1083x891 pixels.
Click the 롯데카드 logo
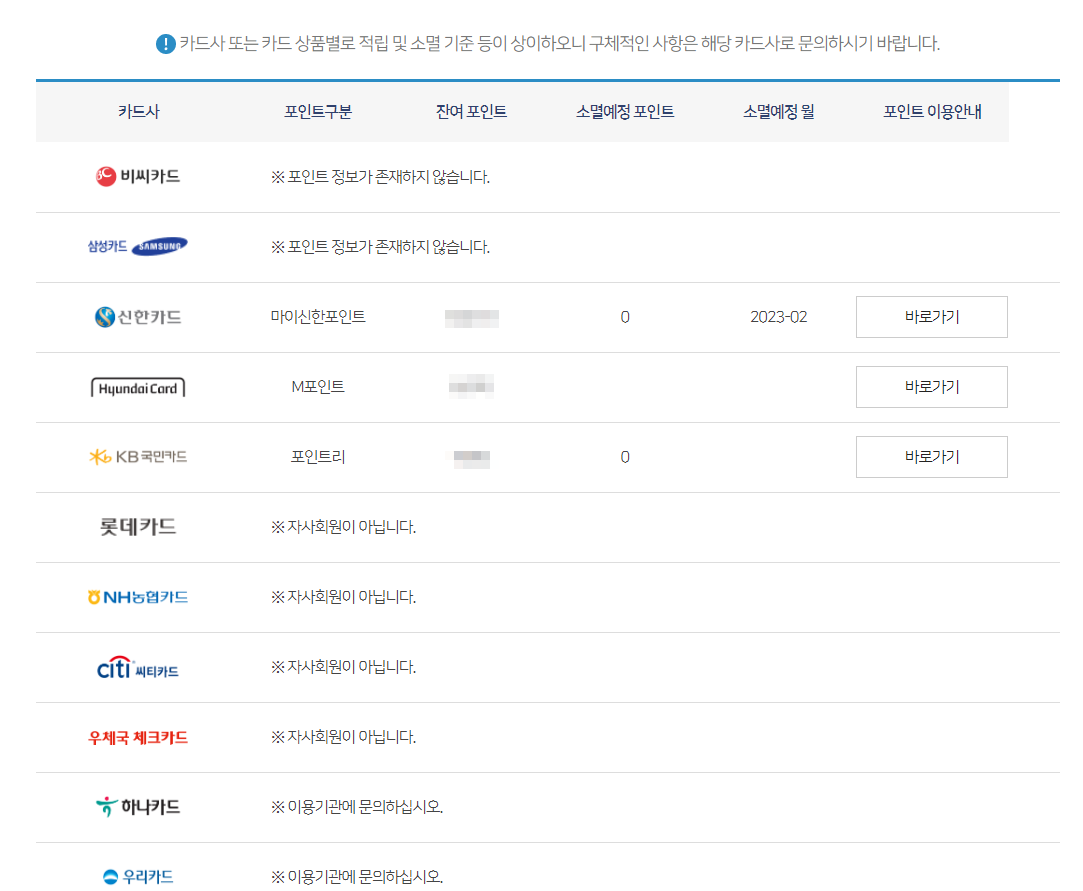pos(138,527)
